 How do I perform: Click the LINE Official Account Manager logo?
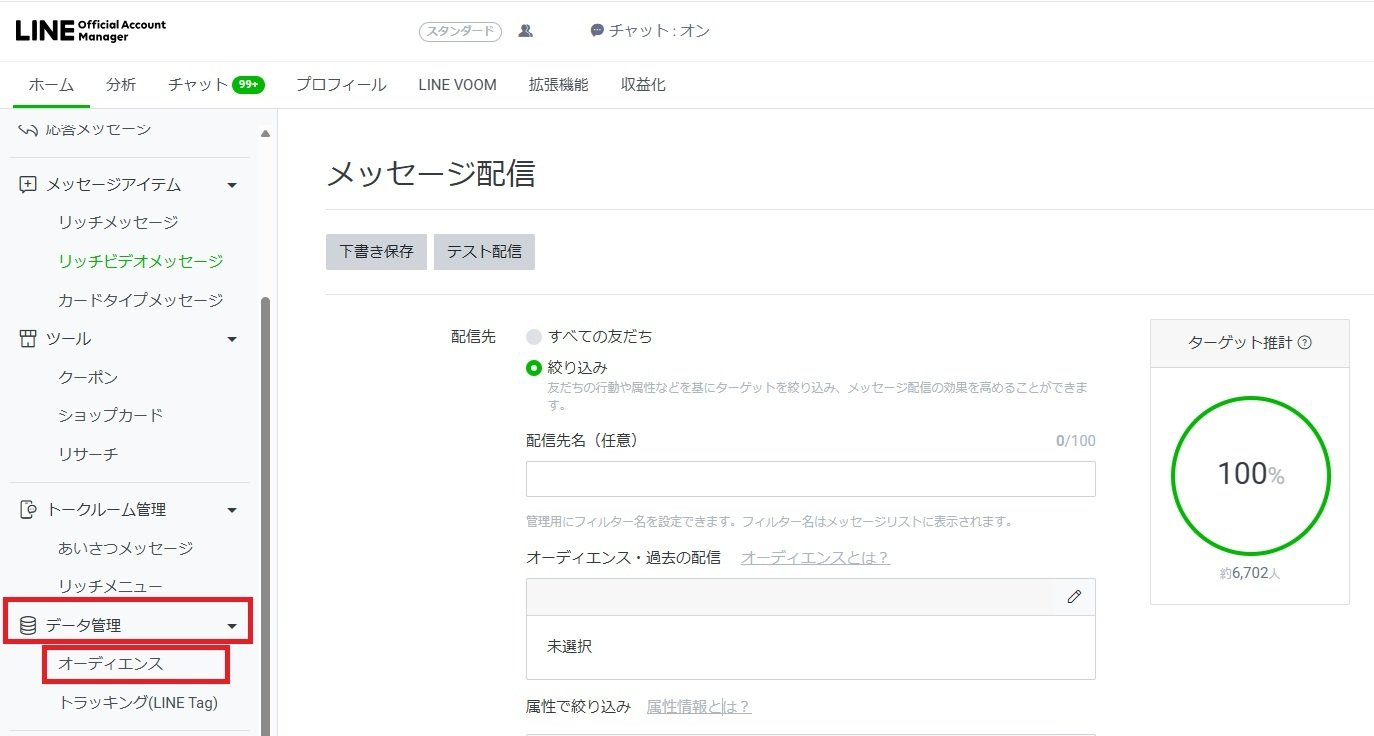(90, 29)
